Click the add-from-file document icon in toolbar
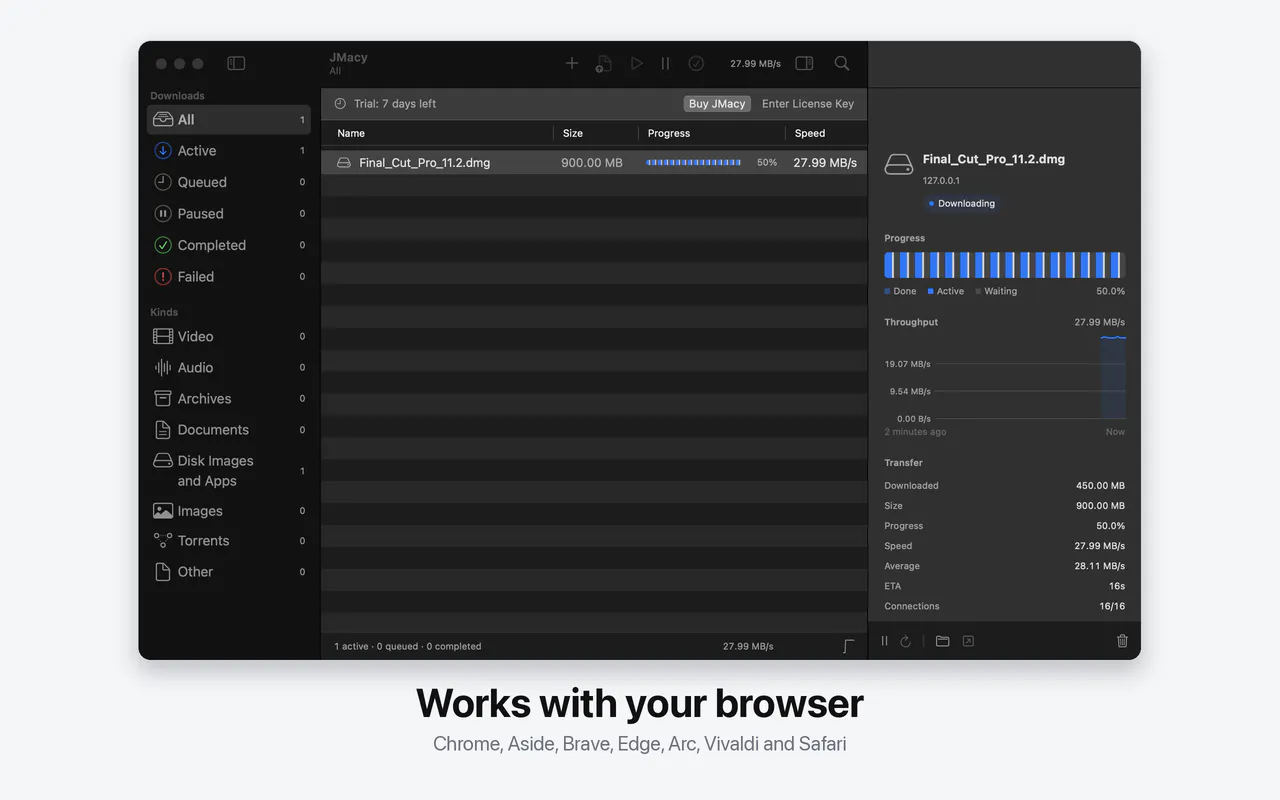 pos(603,64)
